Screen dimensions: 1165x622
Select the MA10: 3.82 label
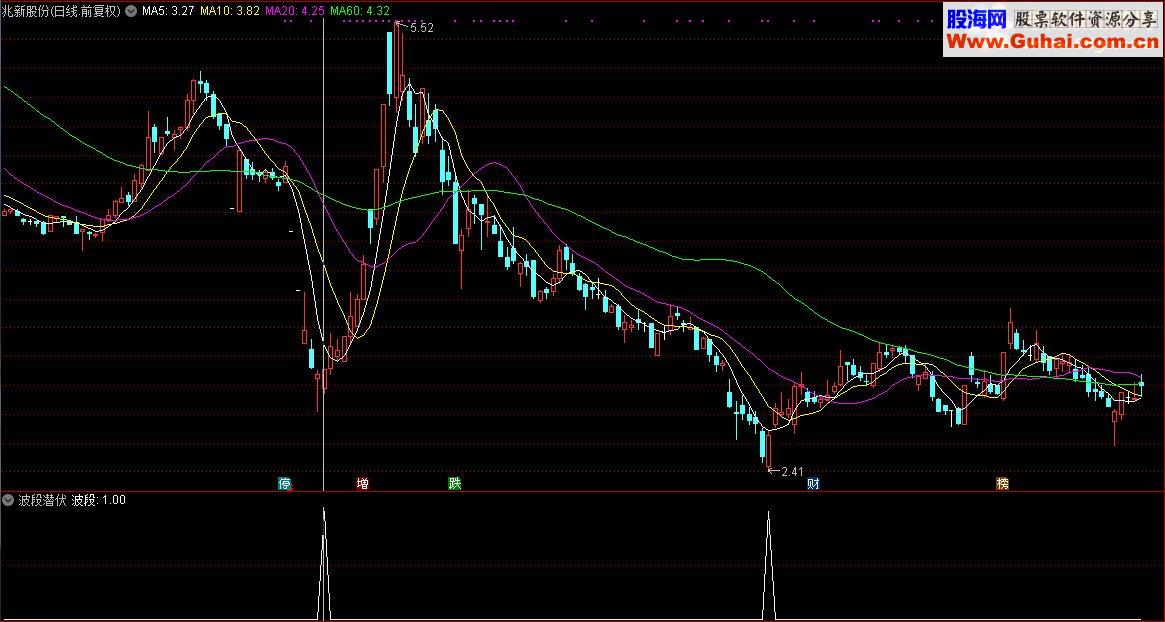[x=230, y=11]
